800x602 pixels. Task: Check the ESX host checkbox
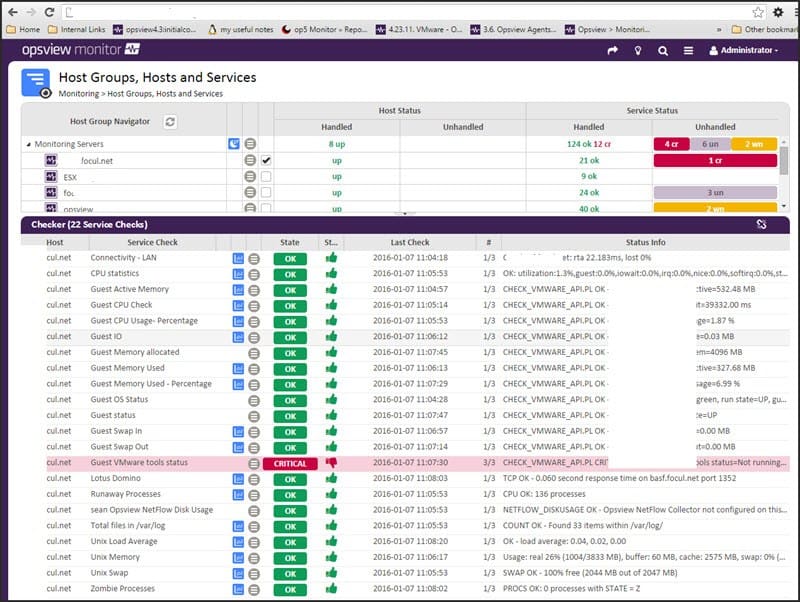point(266,177)
